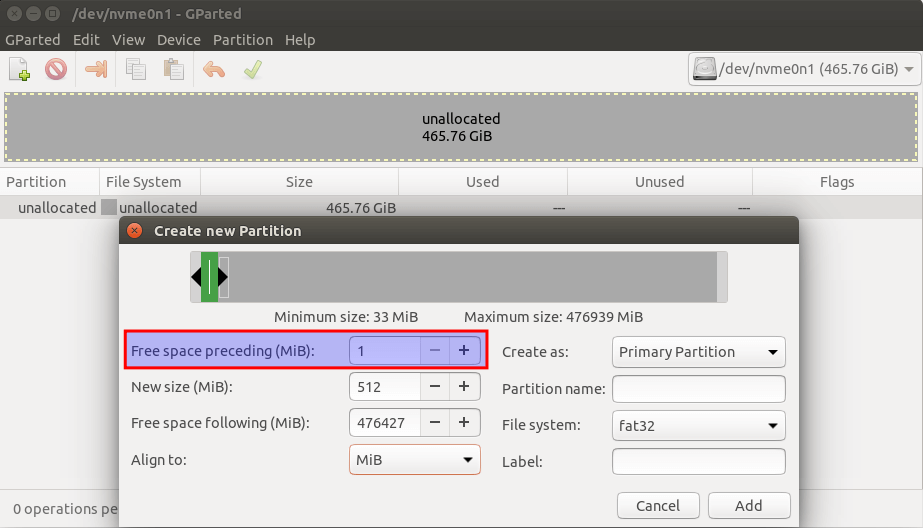The height and width of the screenshot is (528, 923).
Task: Click the New partition toolbar icon
Action: coord(19,70)
